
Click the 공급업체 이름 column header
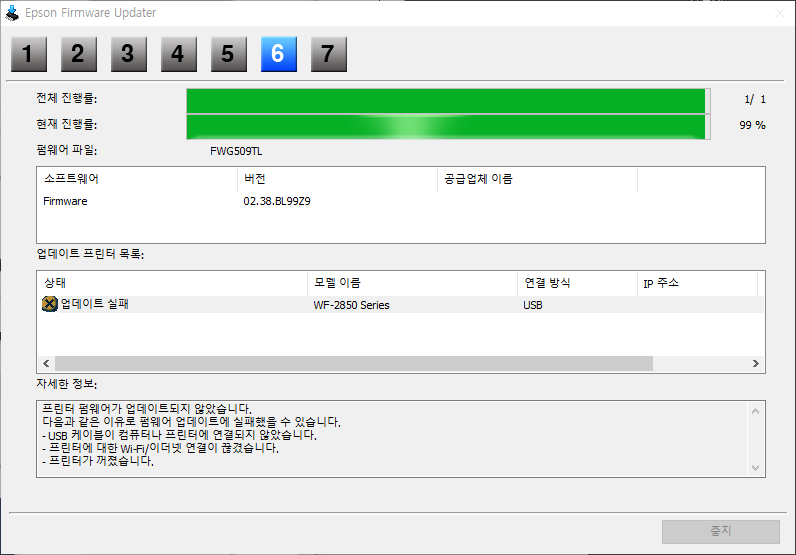pyautogui.click(x=537, y=179)
